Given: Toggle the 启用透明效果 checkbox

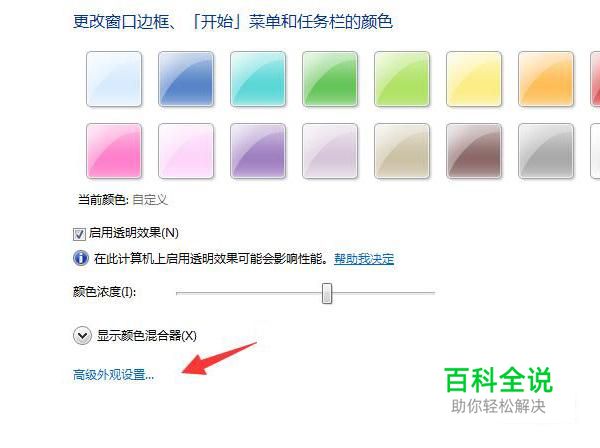Looking at the screenshot, I should tap(79, 234).
